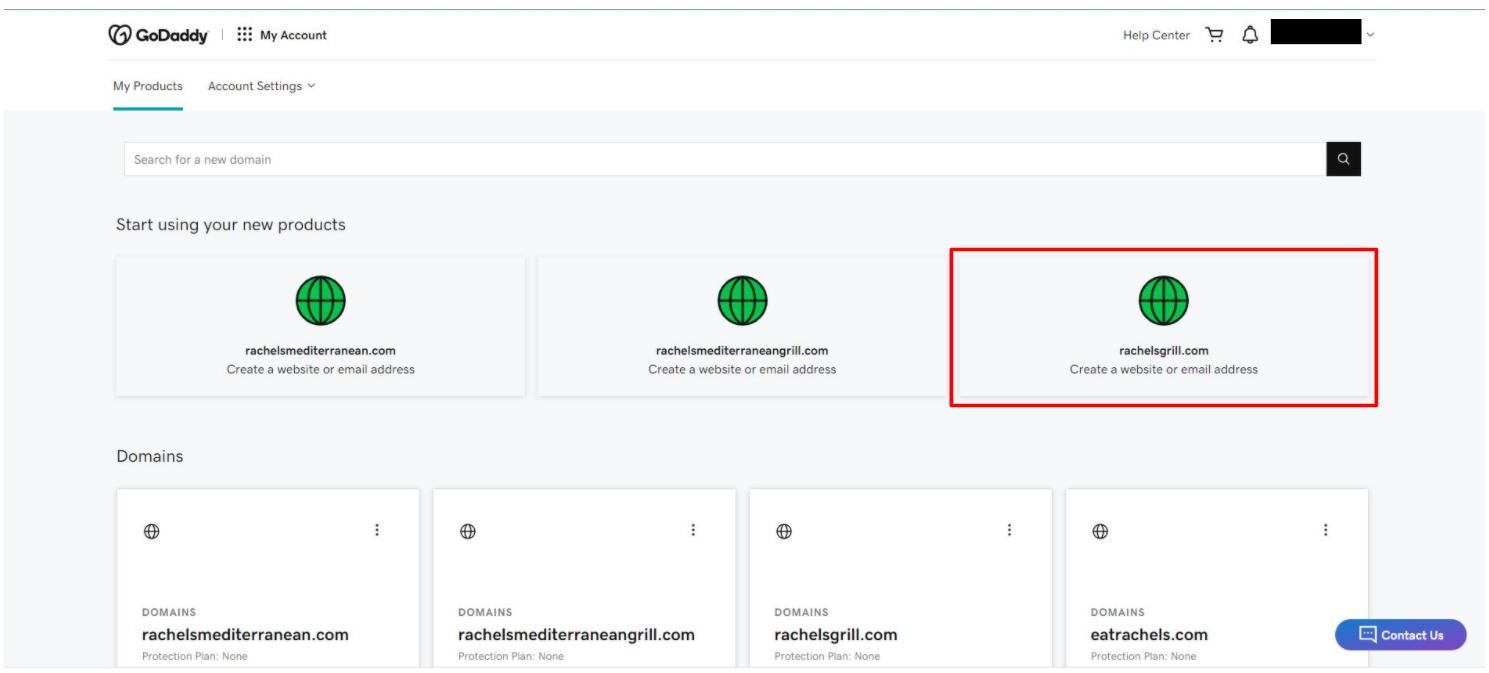Click the Contact Us chat button
1489x673 pixels.
tap(1401, 635)
